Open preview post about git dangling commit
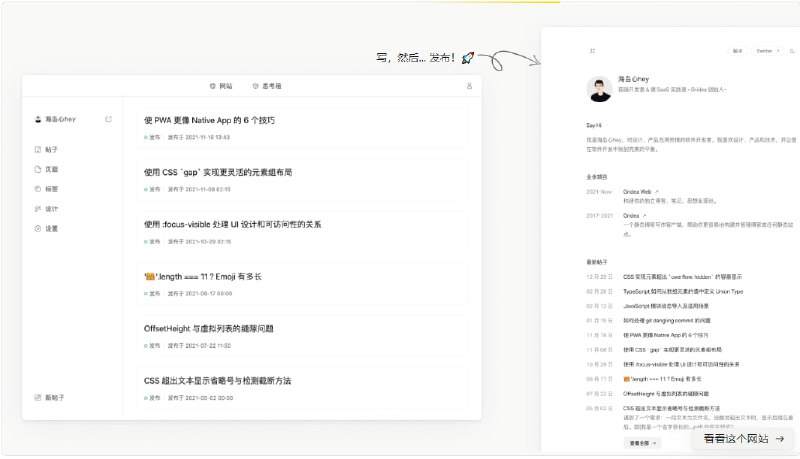The width and height of the screenshot is (800, 459). pyautogui.click(x=667, y=321)
